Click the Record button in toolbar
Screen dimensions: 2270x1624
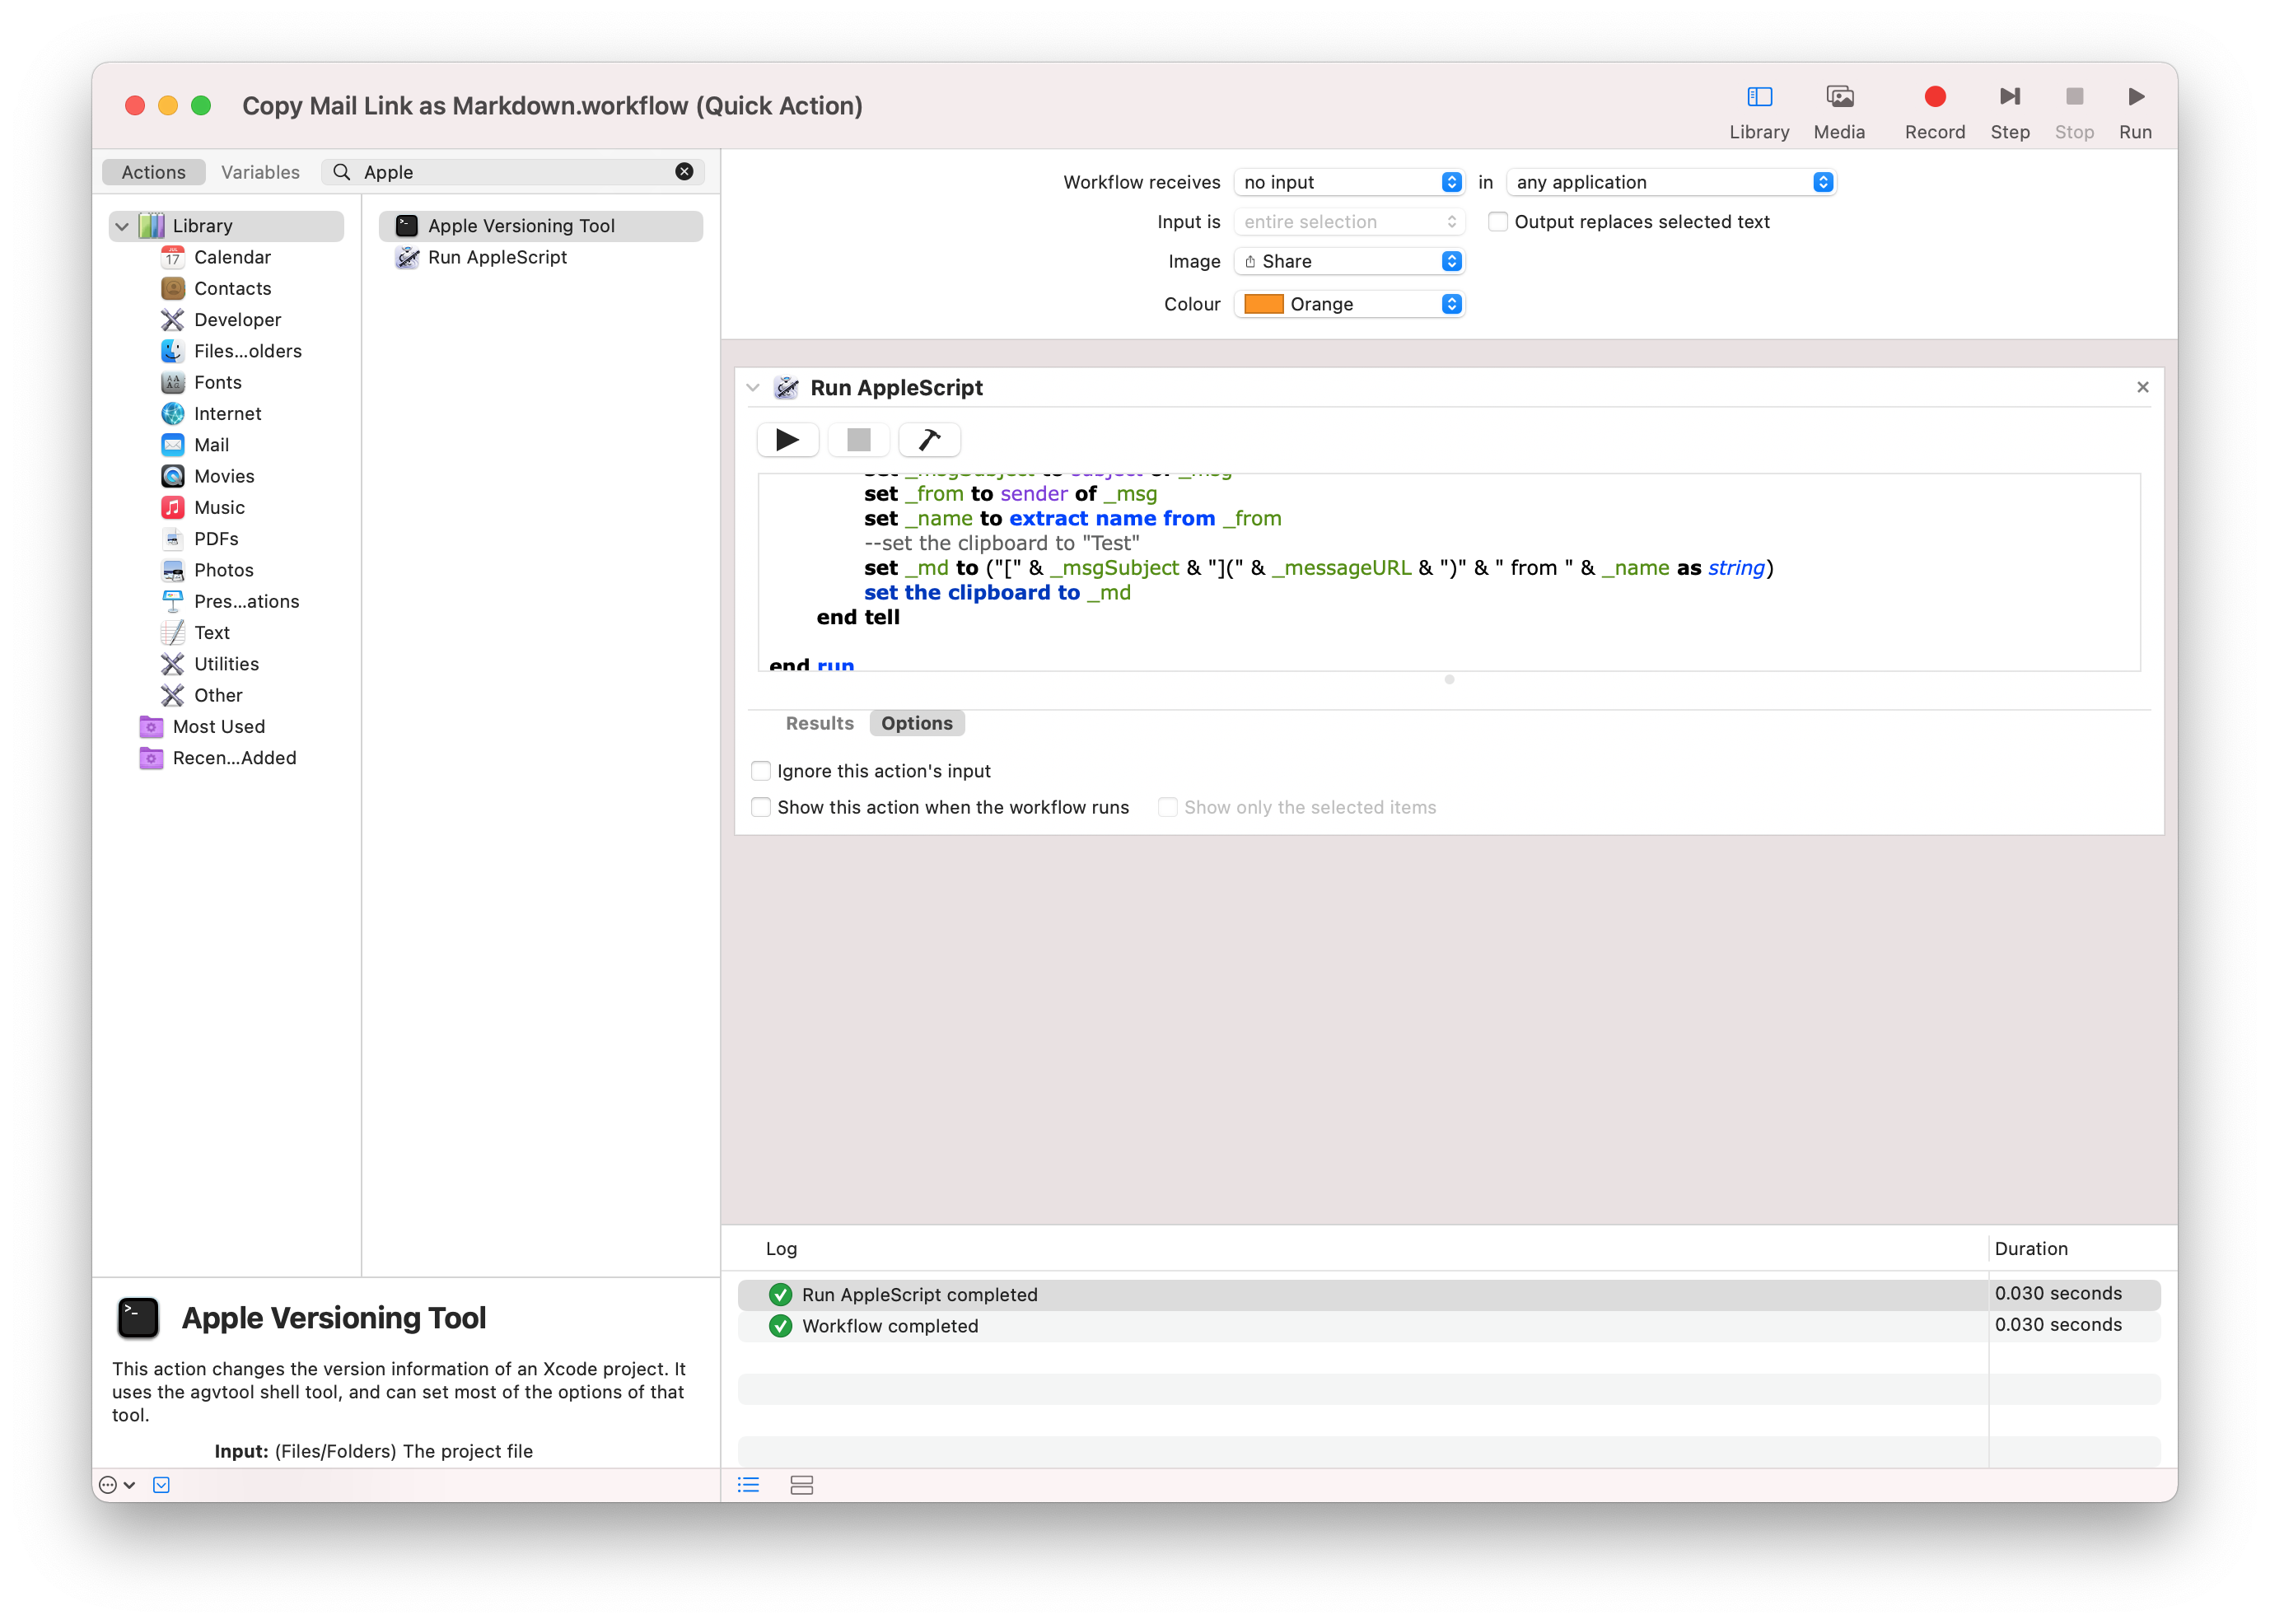tap(1934, 97)
